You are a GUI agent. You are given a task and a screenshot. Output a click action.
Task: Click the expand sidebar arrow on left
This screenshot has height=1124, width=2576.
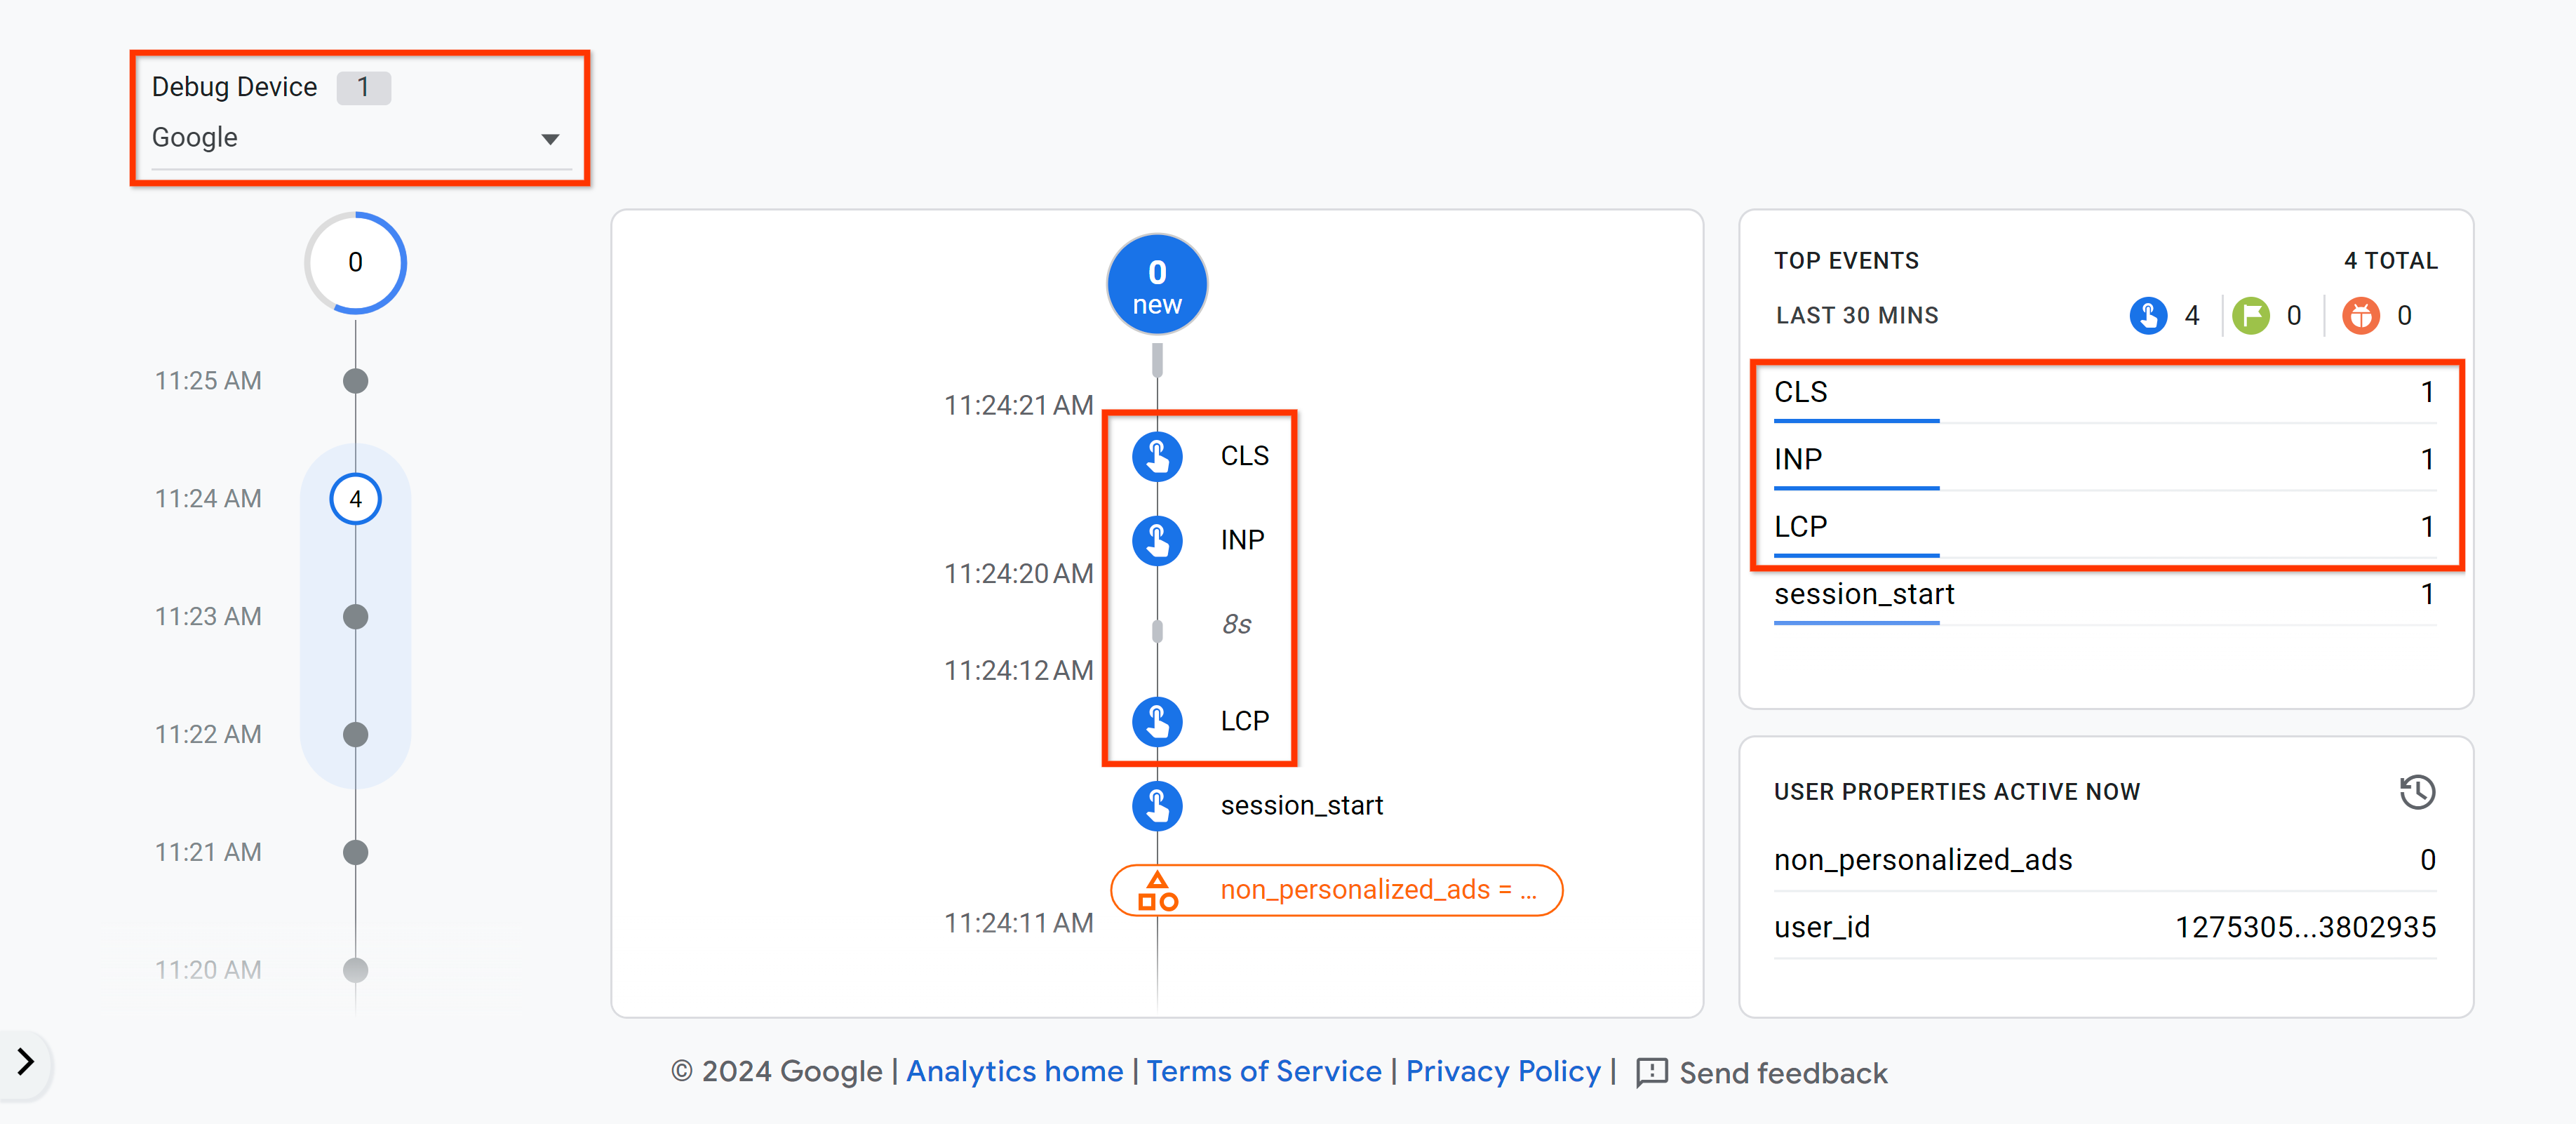point(23,1062)
